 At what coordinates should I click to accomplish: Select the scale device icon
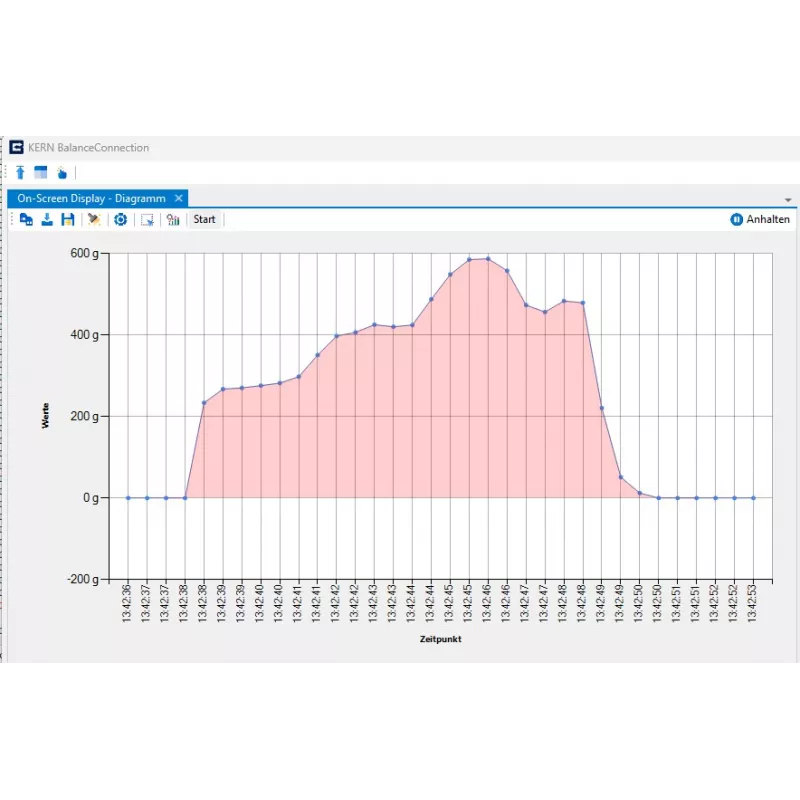point(19,172)
